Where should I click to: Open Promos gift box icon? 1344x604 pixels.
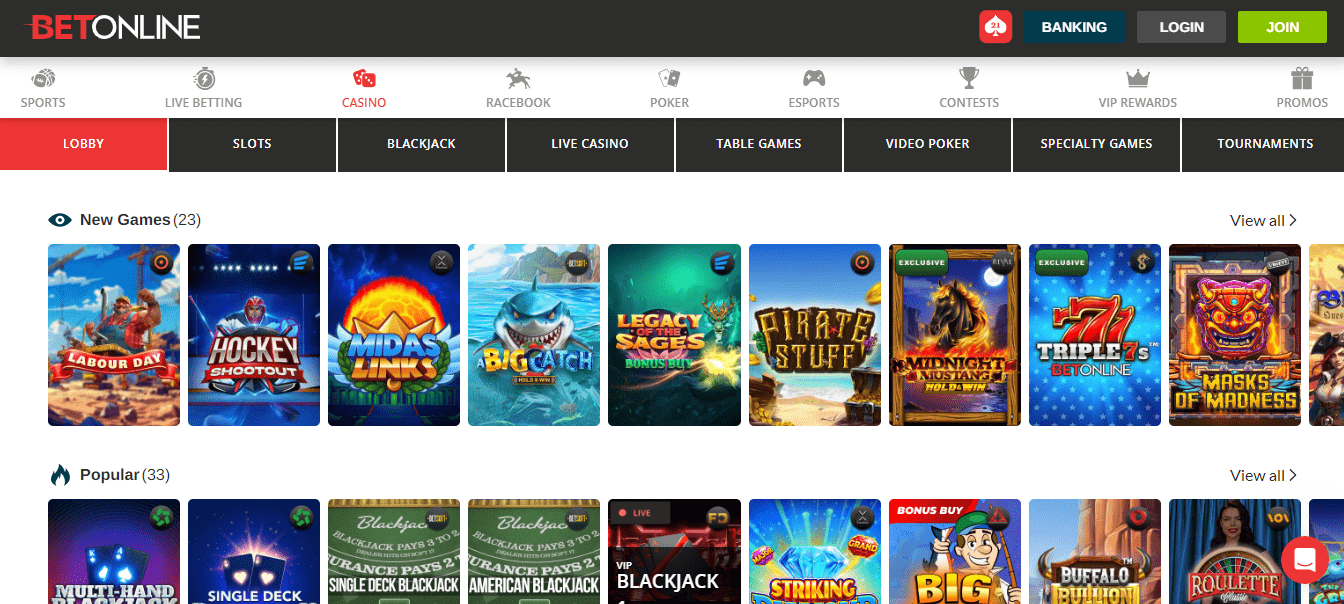[1301, 79]
